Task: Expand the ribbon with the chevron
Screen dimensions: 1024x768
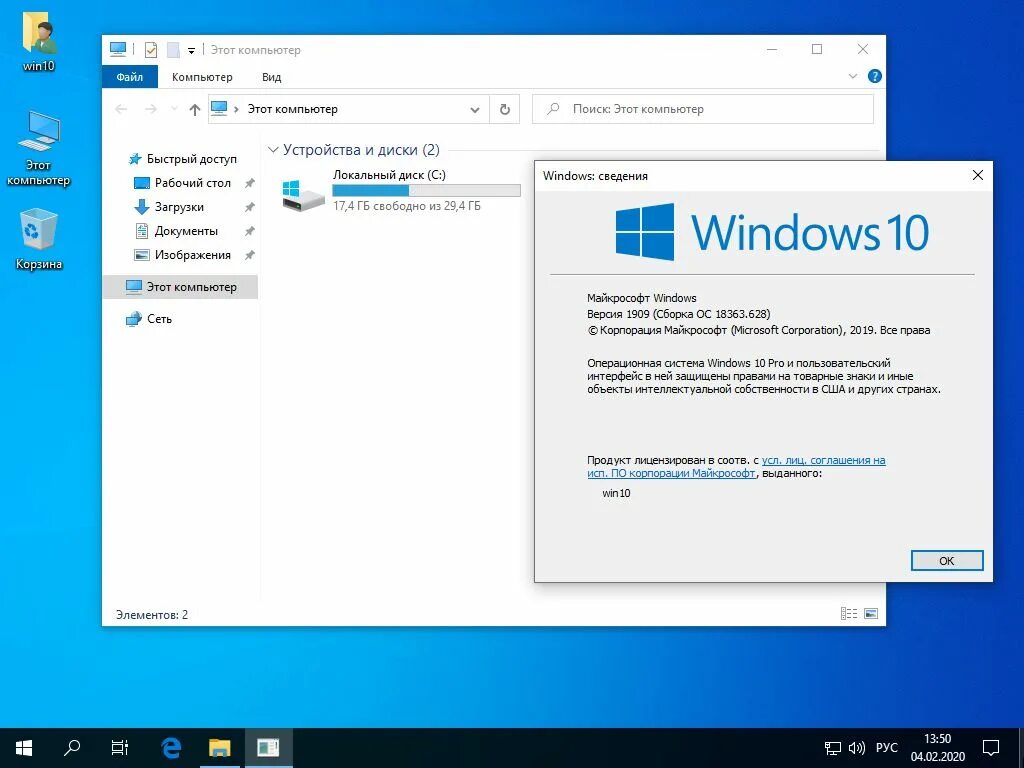Action: click(x=852, y=76)
